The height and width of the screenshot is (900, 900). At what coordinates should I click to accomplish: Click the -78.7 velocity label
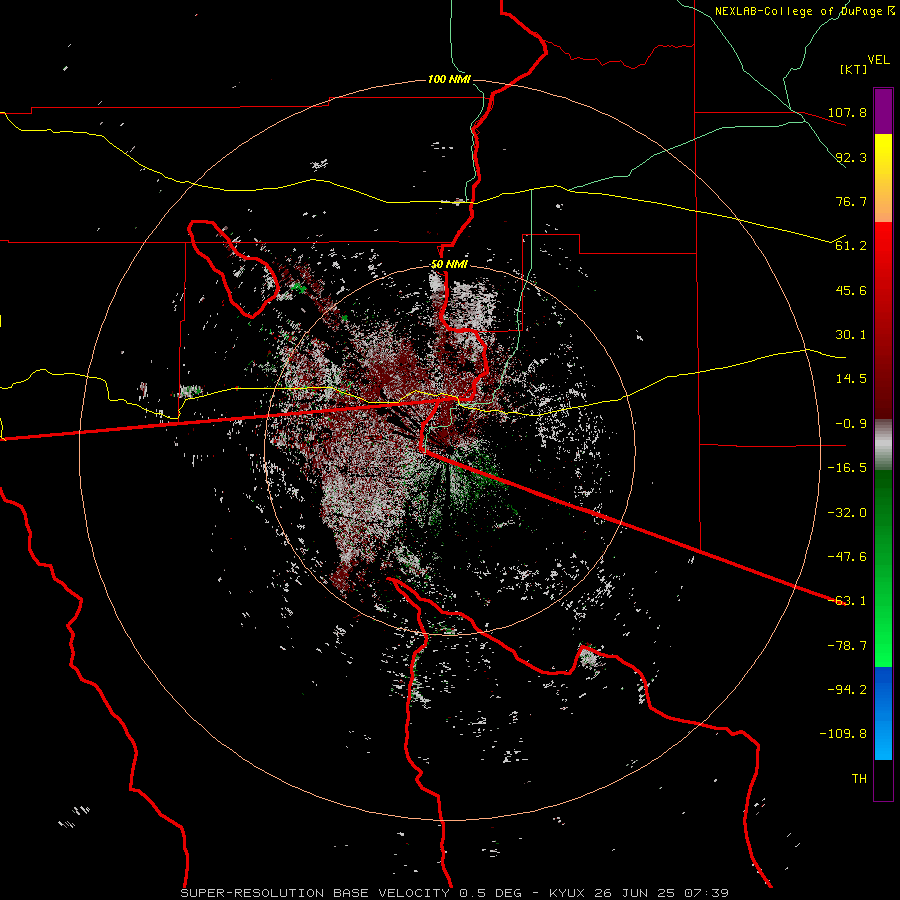click(847, 646)
